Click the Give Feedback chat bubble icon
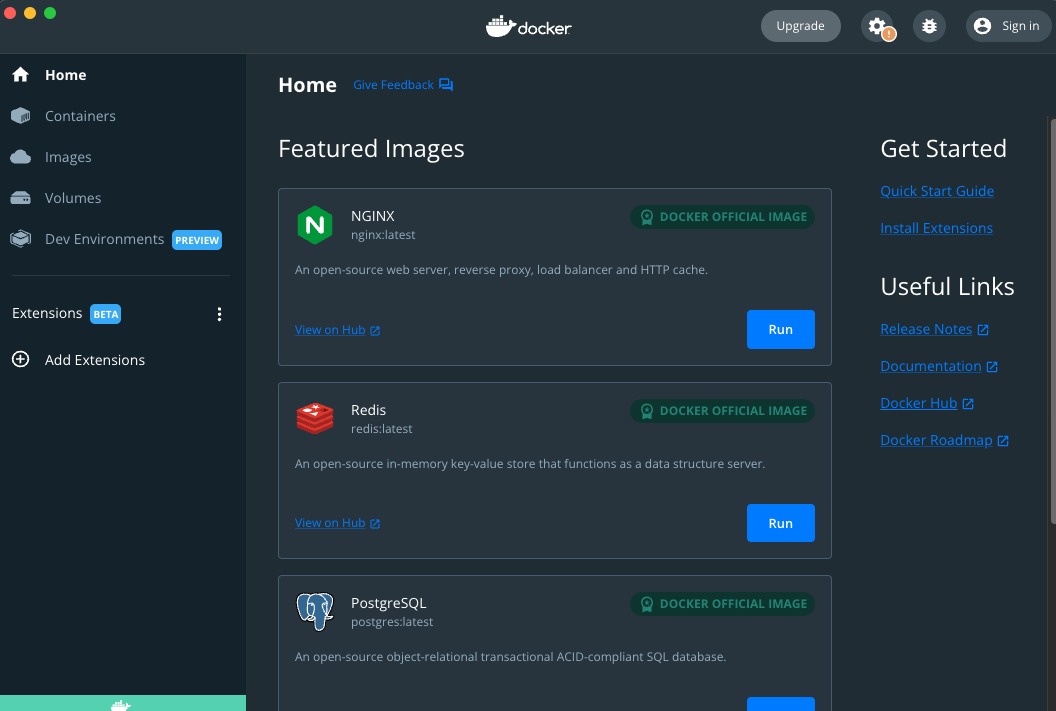This screenshot has height=711, width=1056. [x=446, y=85]
